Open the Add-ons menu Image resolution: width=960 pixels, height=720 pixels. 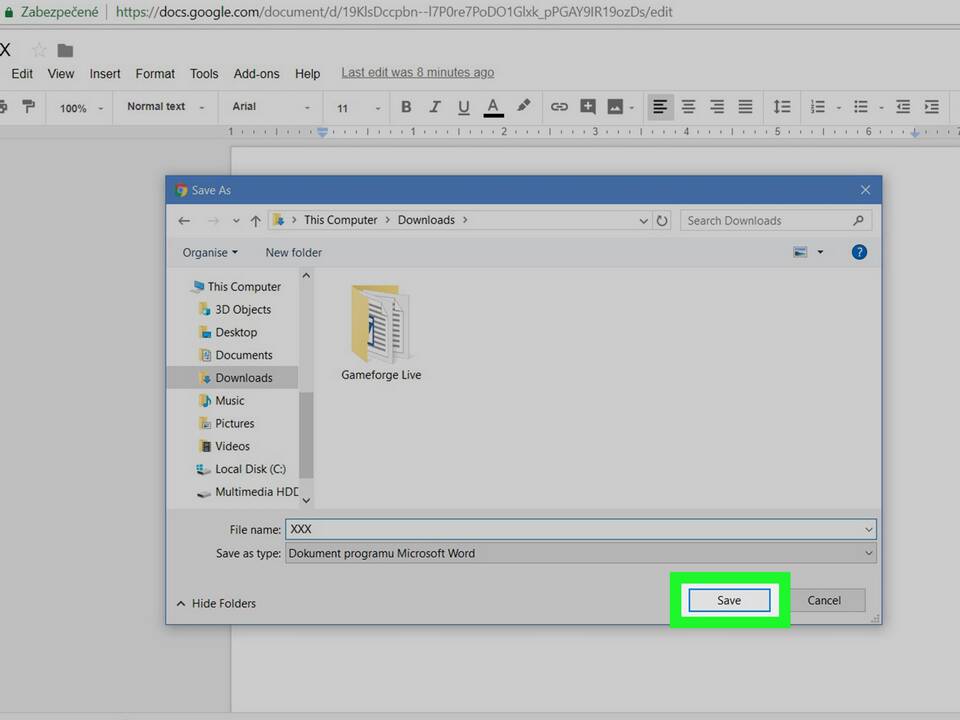click(x=257, y=74)
